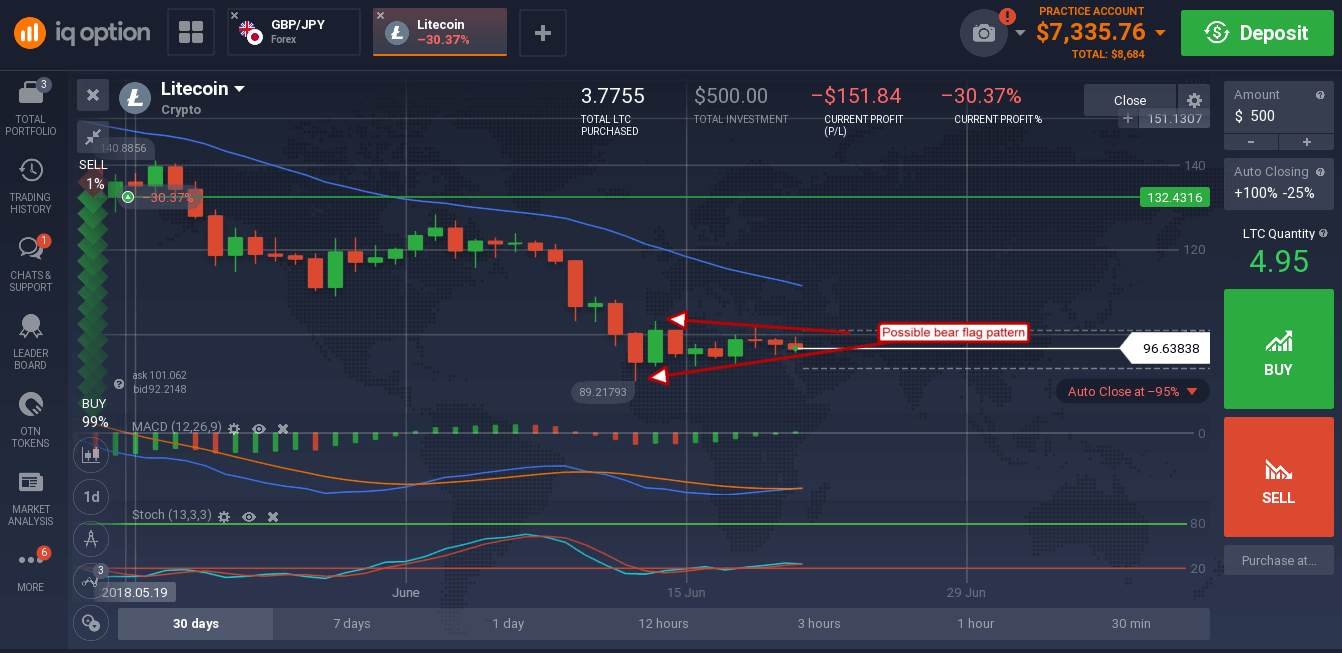1342x653 pixels.
Task: Increase amount with plus button
Action: 1306,142
